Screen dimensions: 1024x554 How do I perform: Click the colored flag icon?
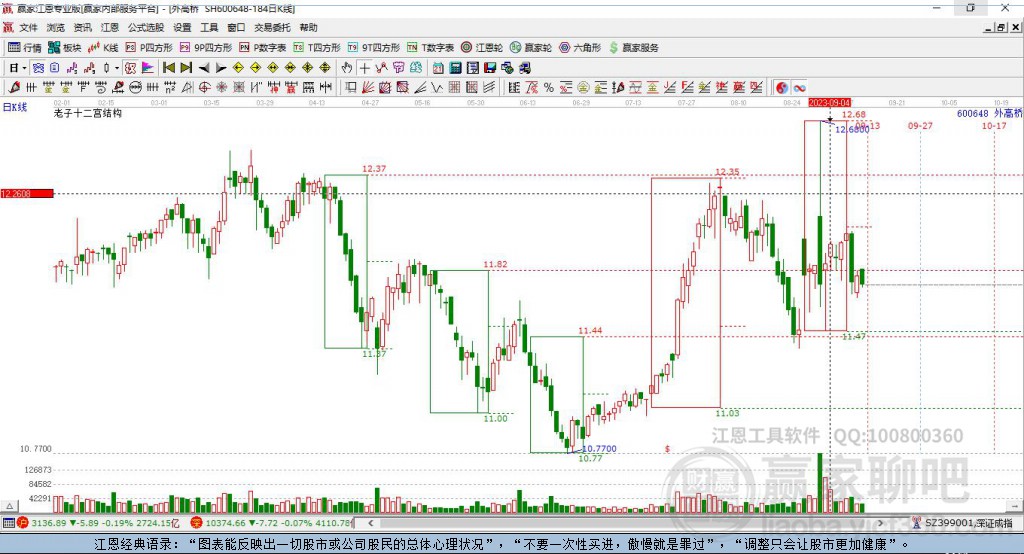click(x=148, y=68)
